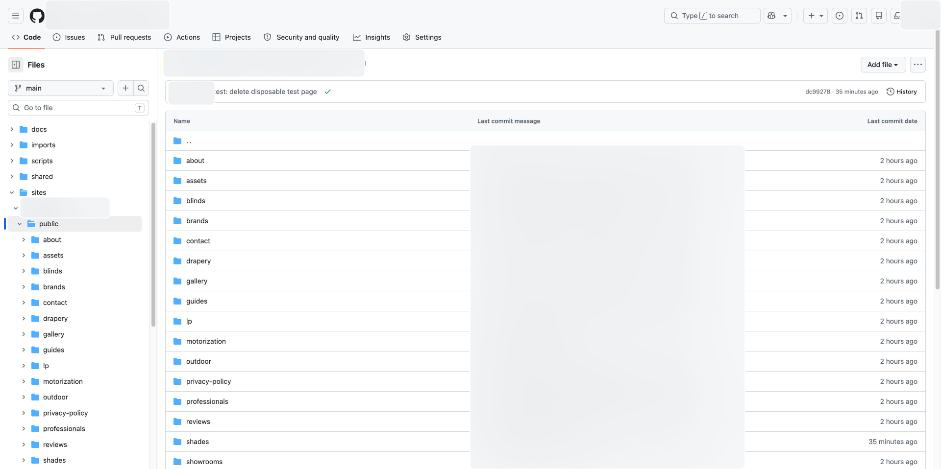Open the about folder in file list

[195, 161]
